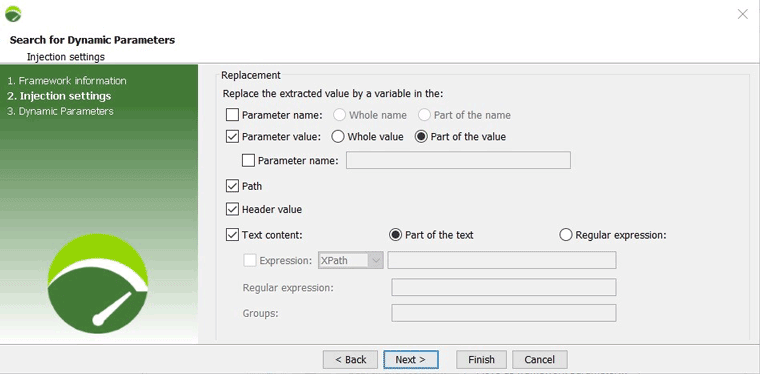Focus the Parameter name text field

pos(458,160)
